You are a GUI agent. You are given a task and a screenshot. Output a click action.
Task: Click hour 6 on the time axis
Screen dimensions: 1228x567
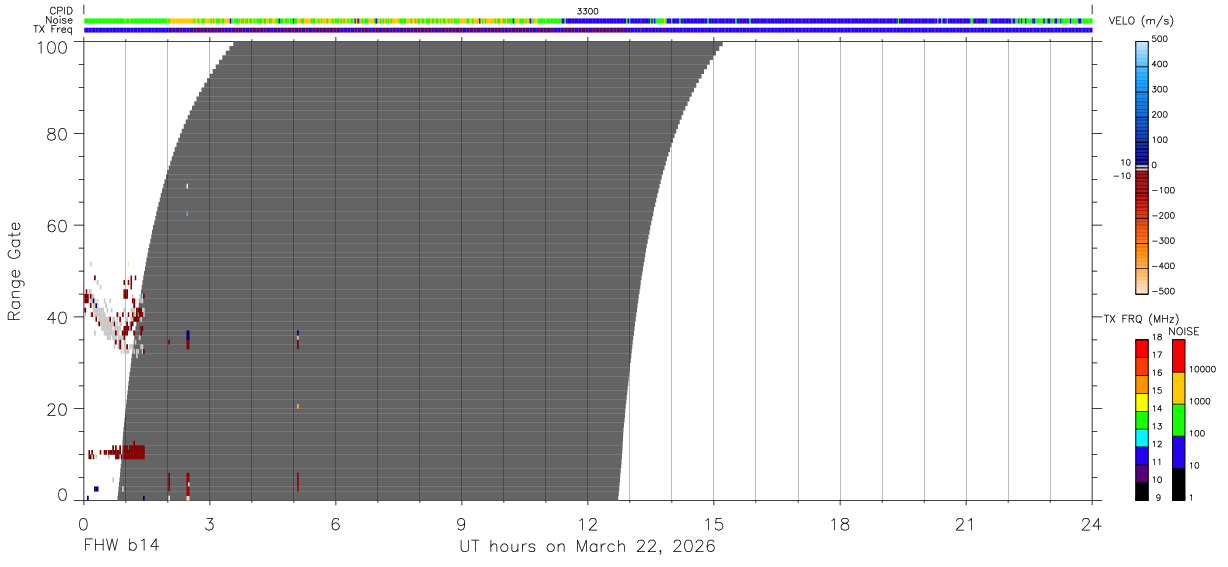pos(335,523)
